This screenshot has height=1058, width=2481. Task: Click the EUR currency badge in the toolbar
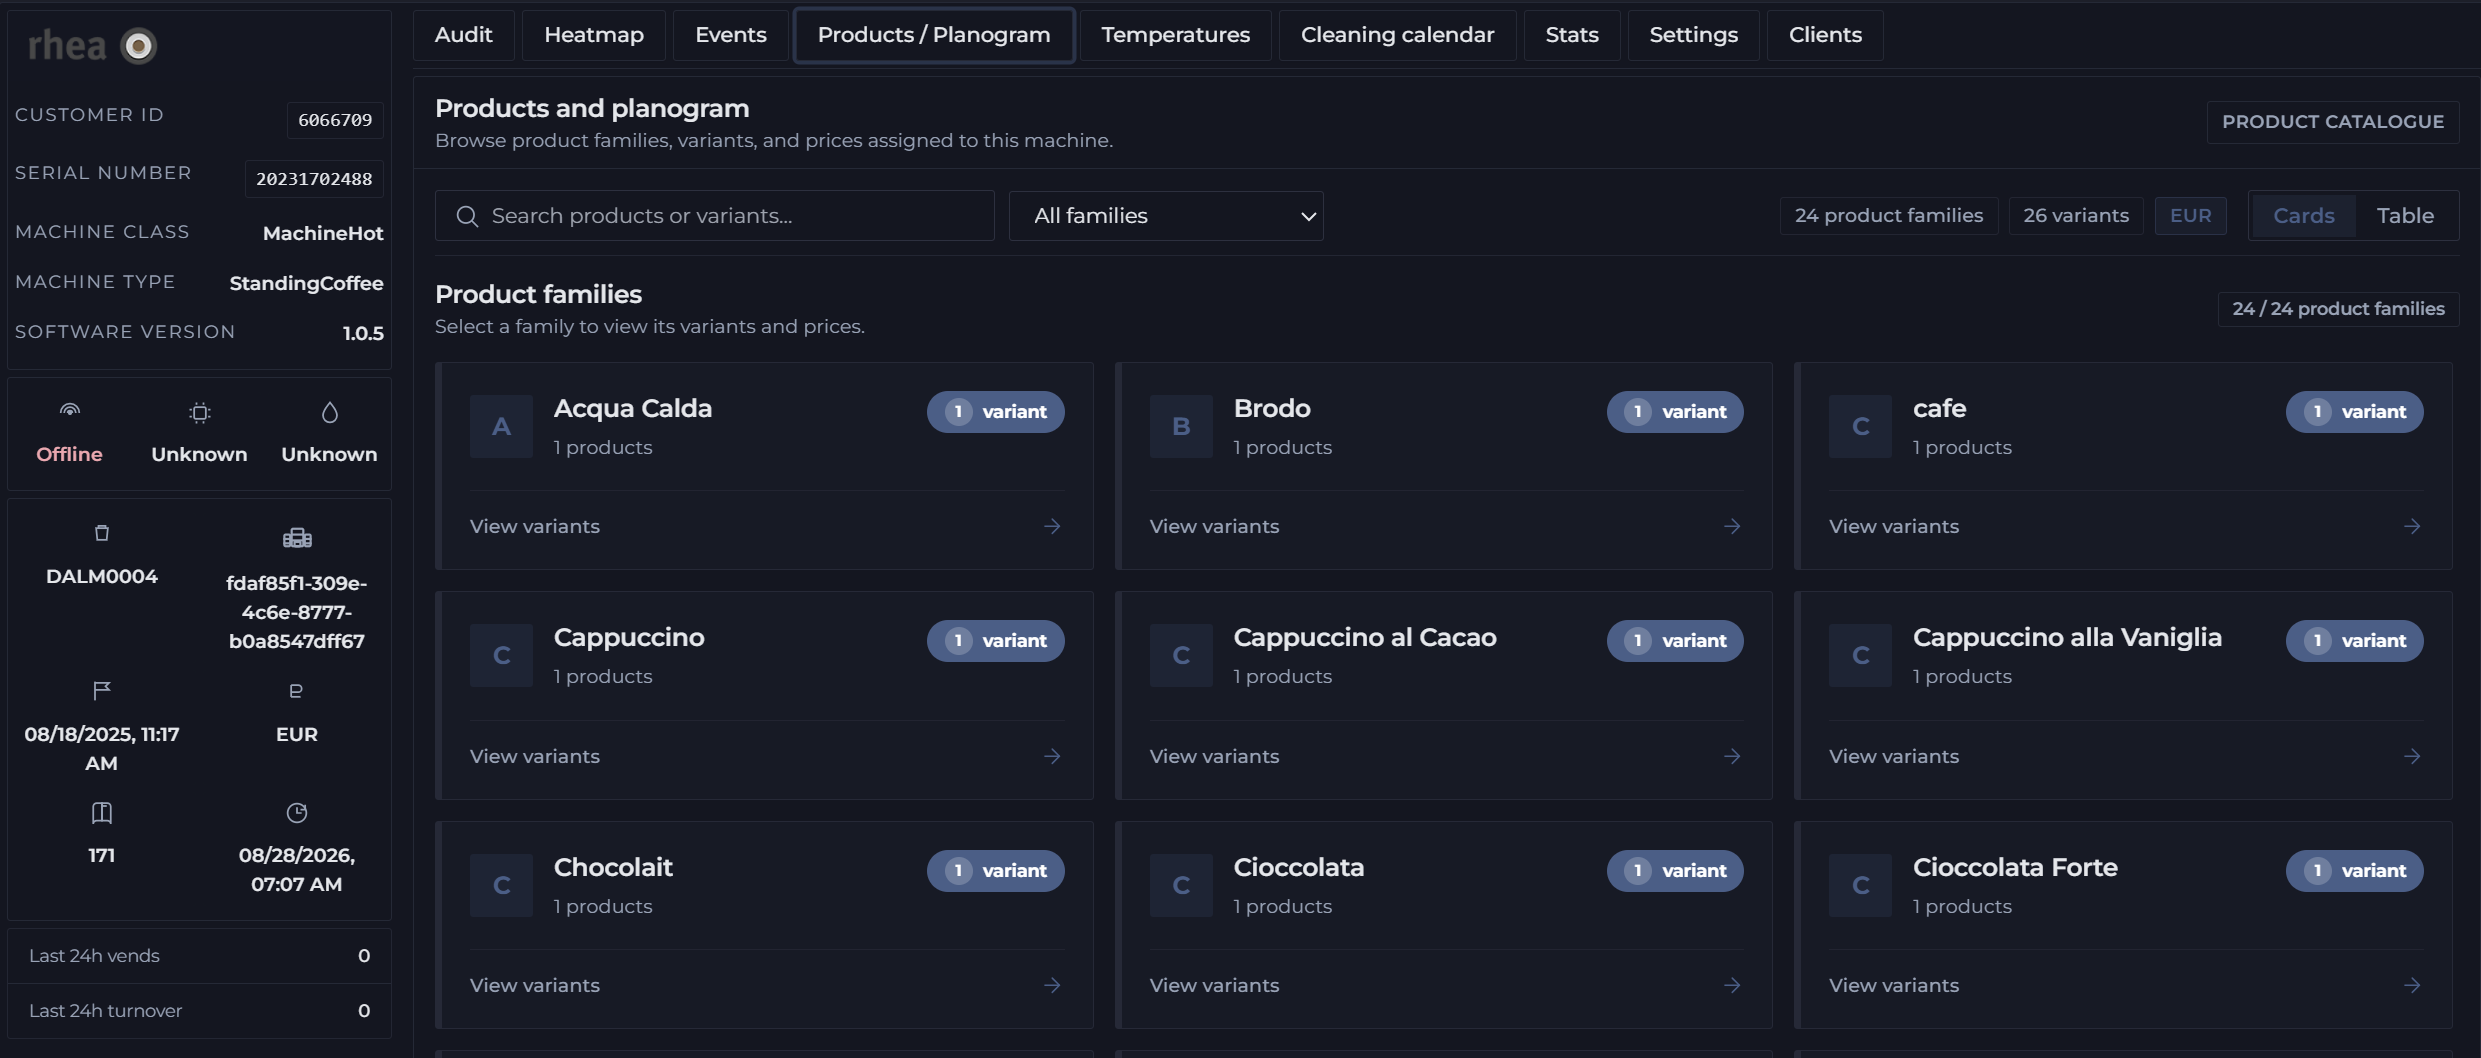[2190, 216]
